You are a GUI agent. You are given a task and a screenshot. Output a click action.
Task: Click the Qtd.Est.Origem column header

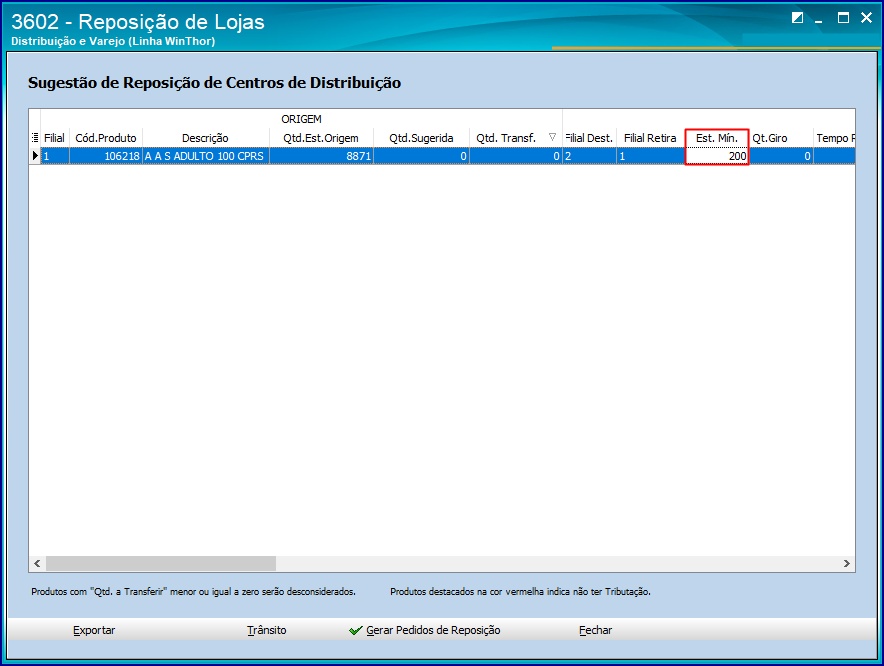point(321,138)
